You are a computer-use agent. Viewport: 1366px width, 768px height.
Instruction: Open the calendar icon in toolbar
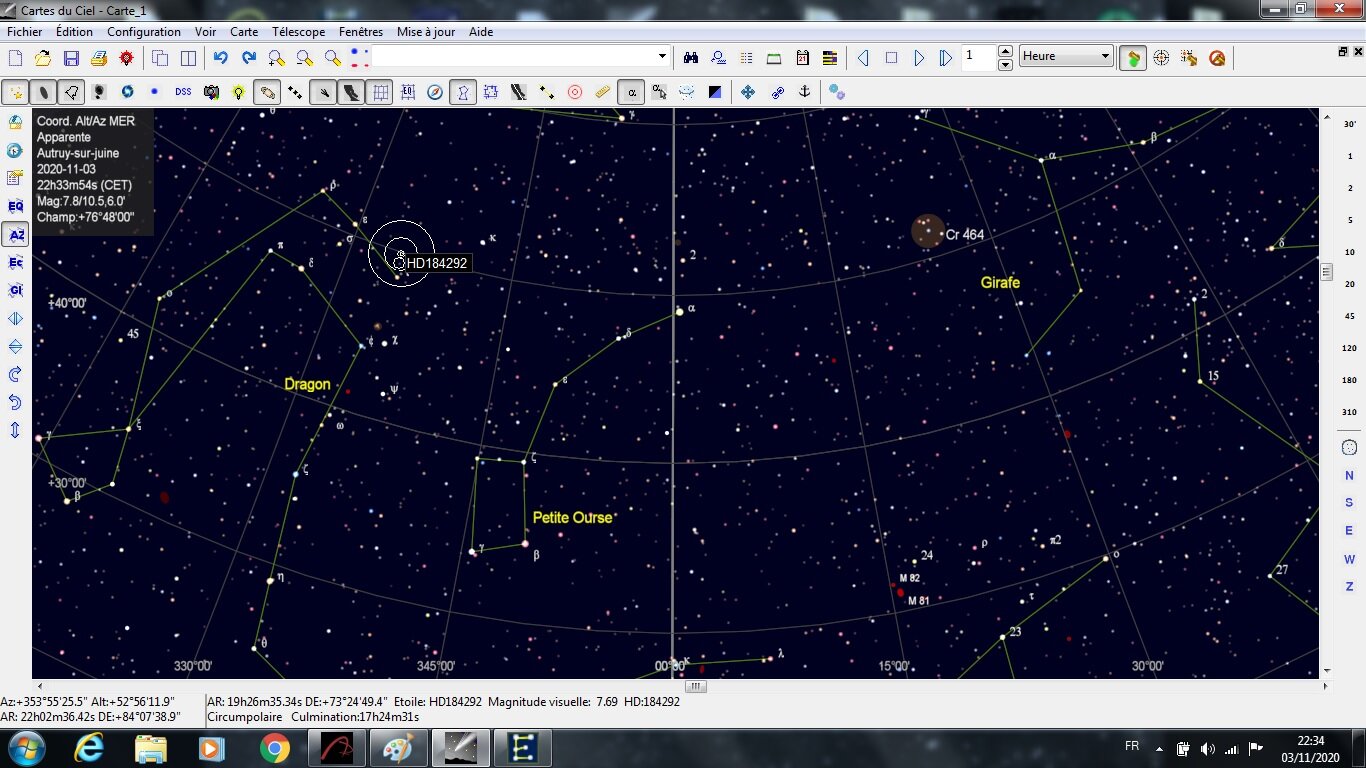click(x=802, y=58)
